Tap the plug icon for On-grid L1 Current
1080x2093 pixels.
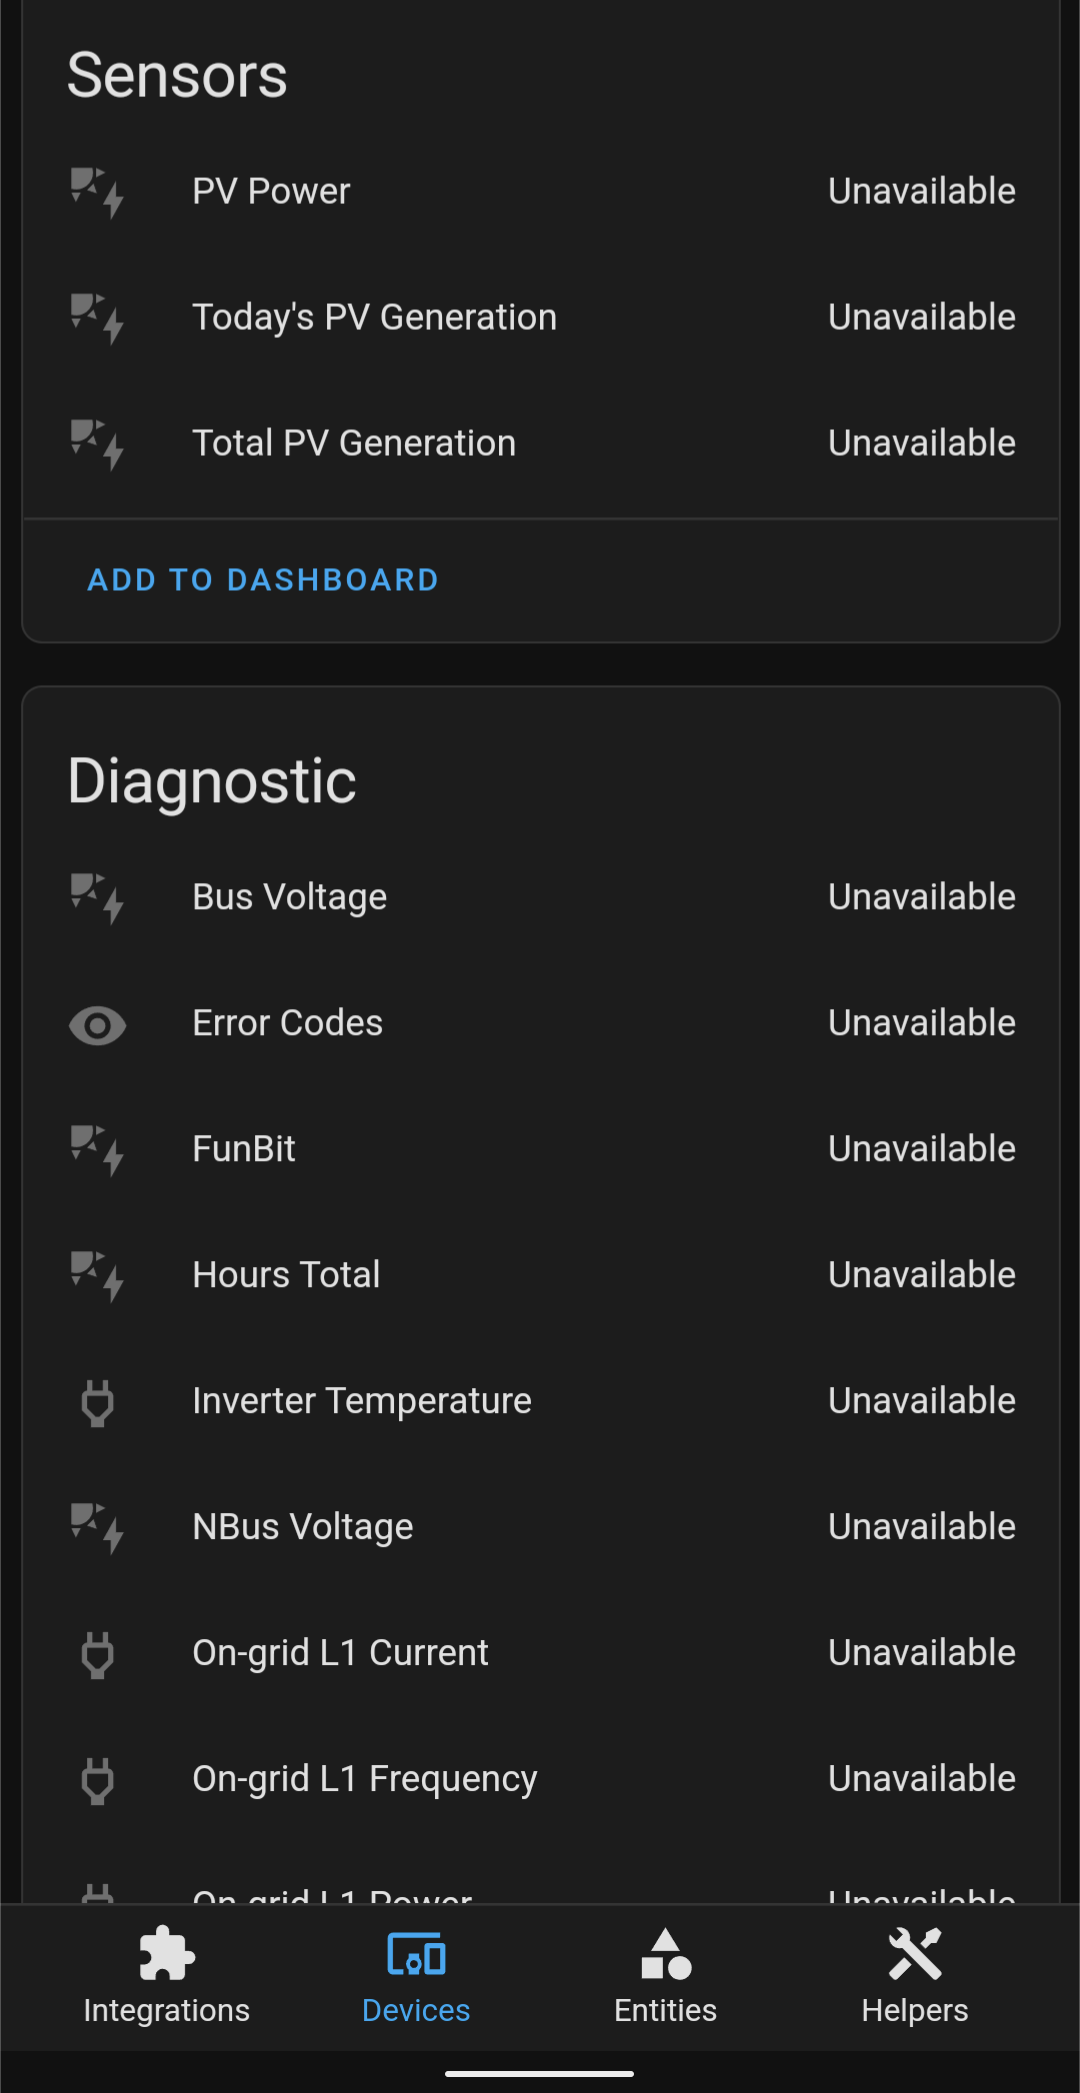click(97, 1654)
